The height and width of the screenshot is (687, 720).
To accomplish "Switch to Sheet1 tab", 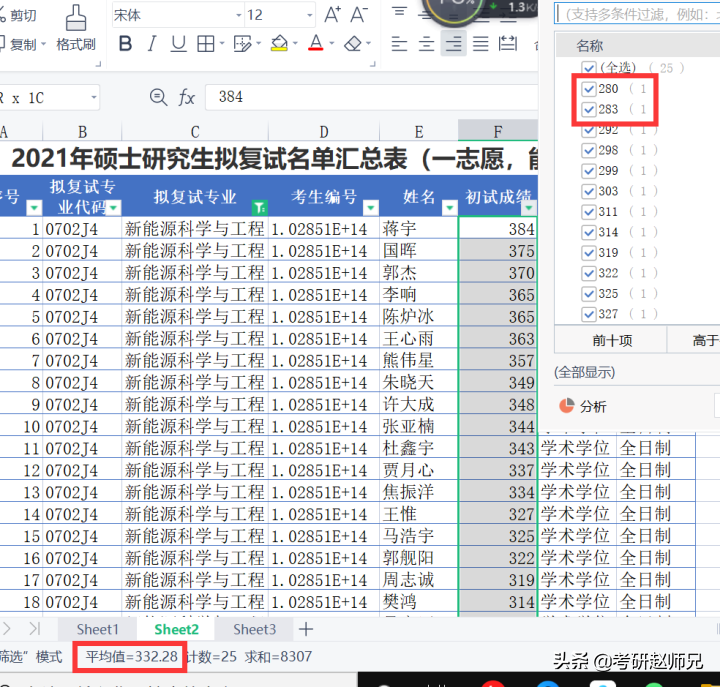I will (x=97, y=629).
